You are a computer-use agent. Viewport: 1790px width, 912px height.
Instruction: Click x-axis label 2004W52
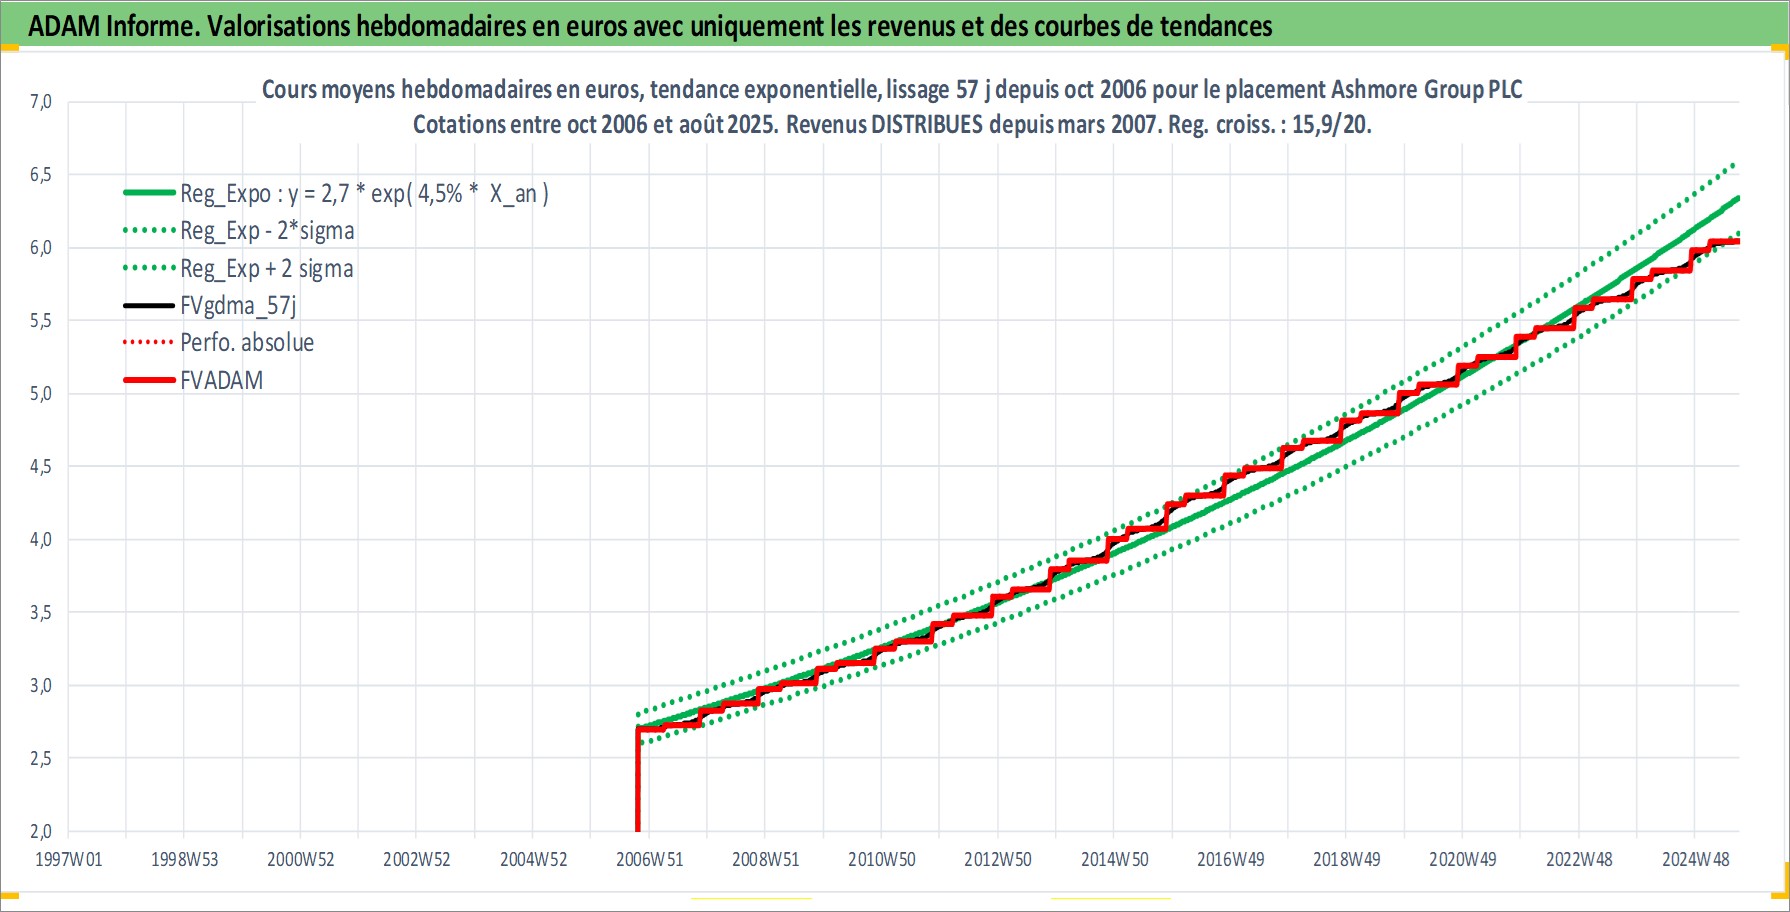point(533,859)
